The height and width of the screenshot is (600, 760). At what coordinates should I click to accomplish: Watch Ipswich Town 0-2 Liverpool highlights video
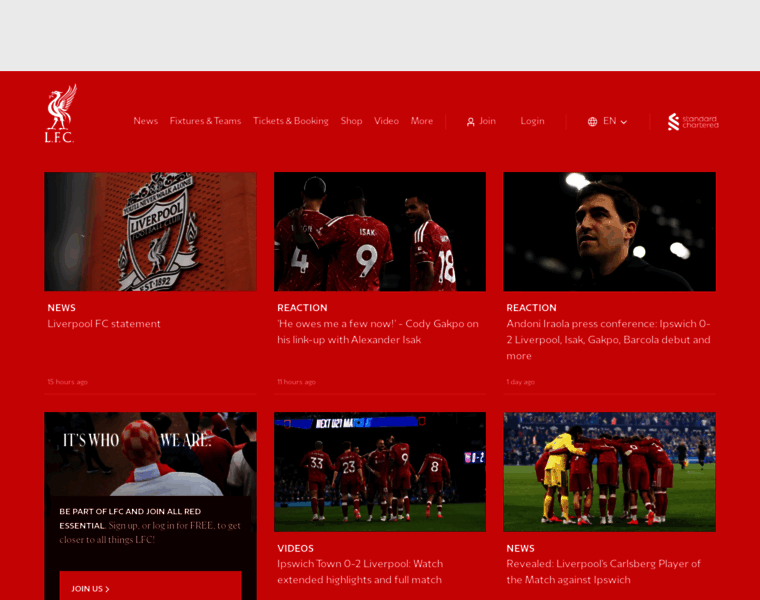tap(360, 572)
